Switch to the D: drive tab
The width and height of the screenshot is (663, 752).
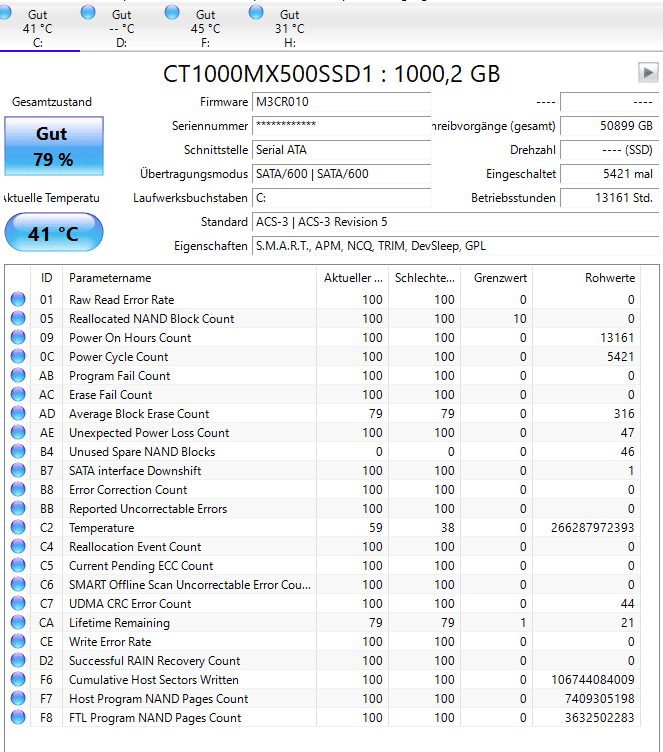pyautogui.click(x=121, y=29)
